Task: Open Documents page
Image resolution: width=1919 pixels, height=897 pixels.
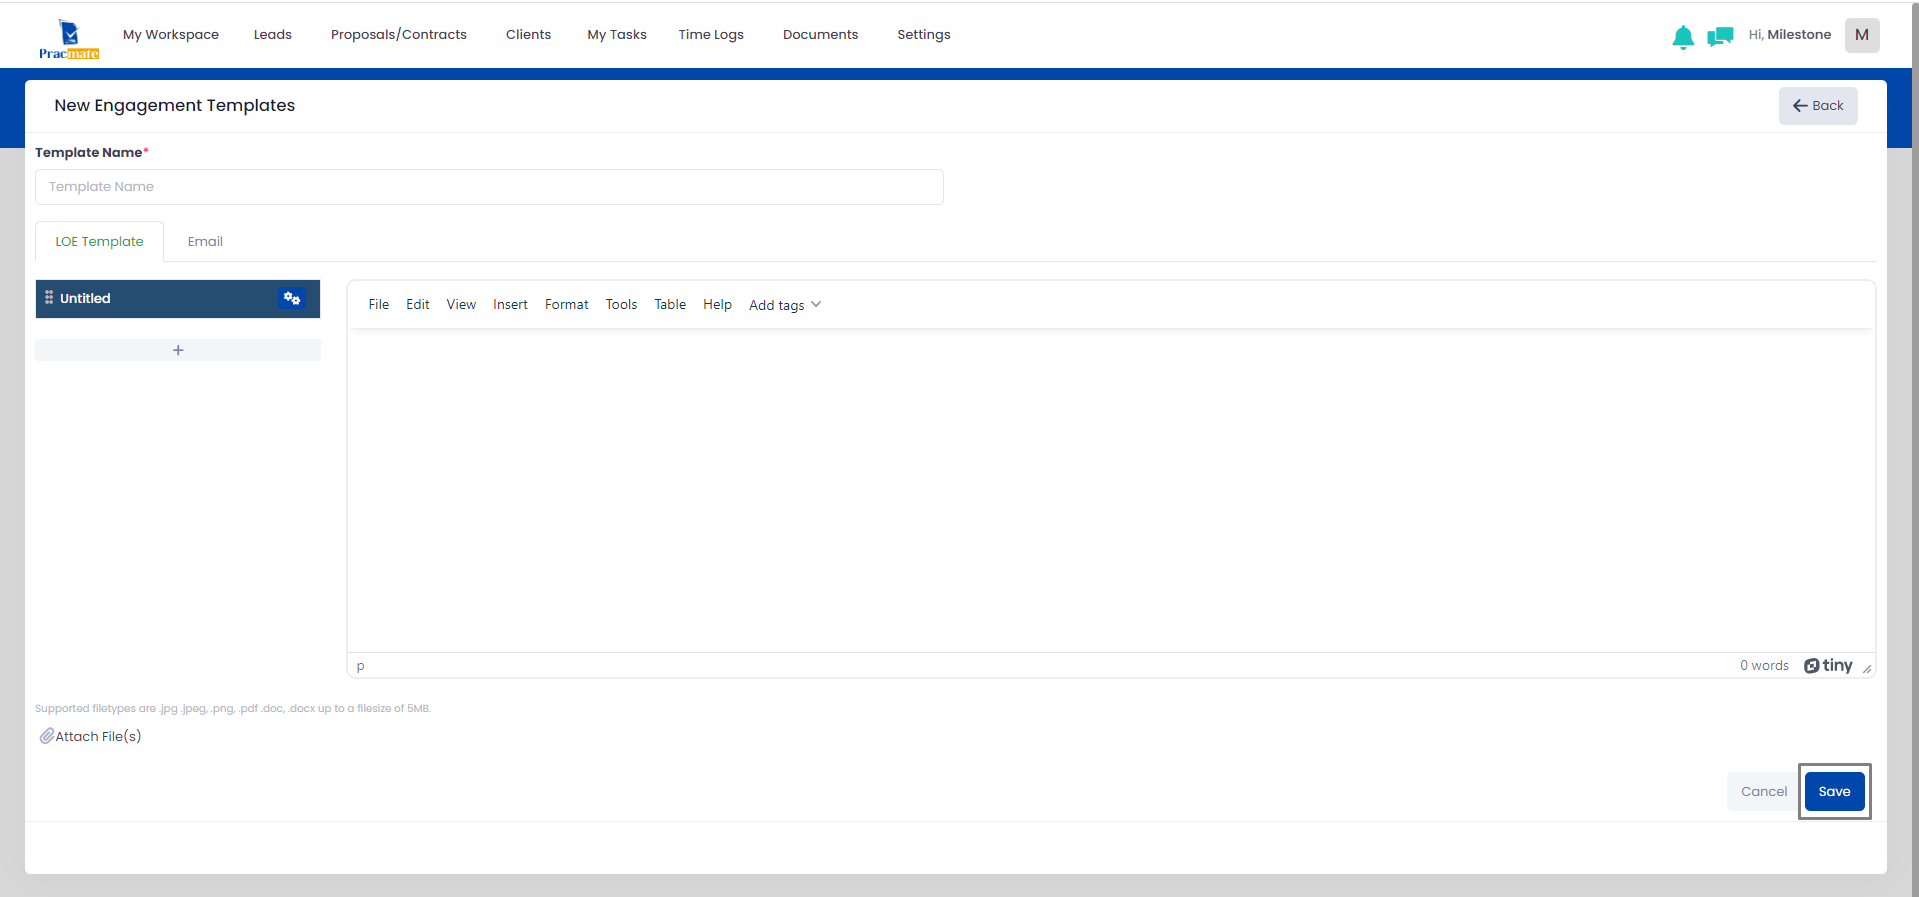Action: (820, 34)
